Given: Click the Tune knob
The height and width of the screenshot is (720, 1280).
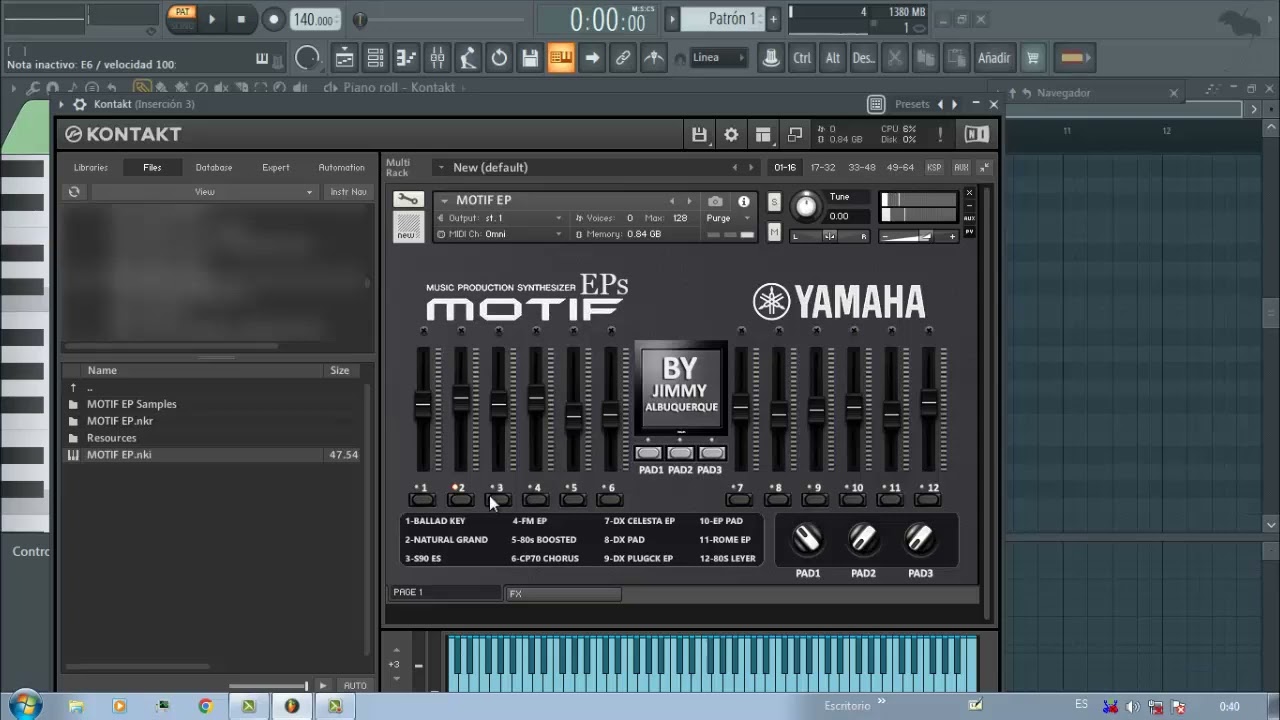Looking at the screenshot, I should point(805,206).
